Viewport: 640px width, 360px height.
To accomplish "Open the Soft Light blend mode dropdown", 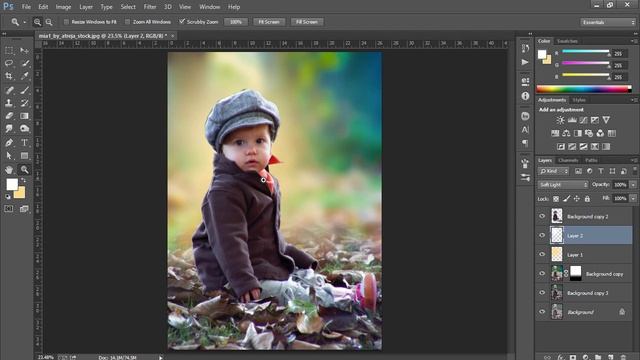I will coord(563,185).
